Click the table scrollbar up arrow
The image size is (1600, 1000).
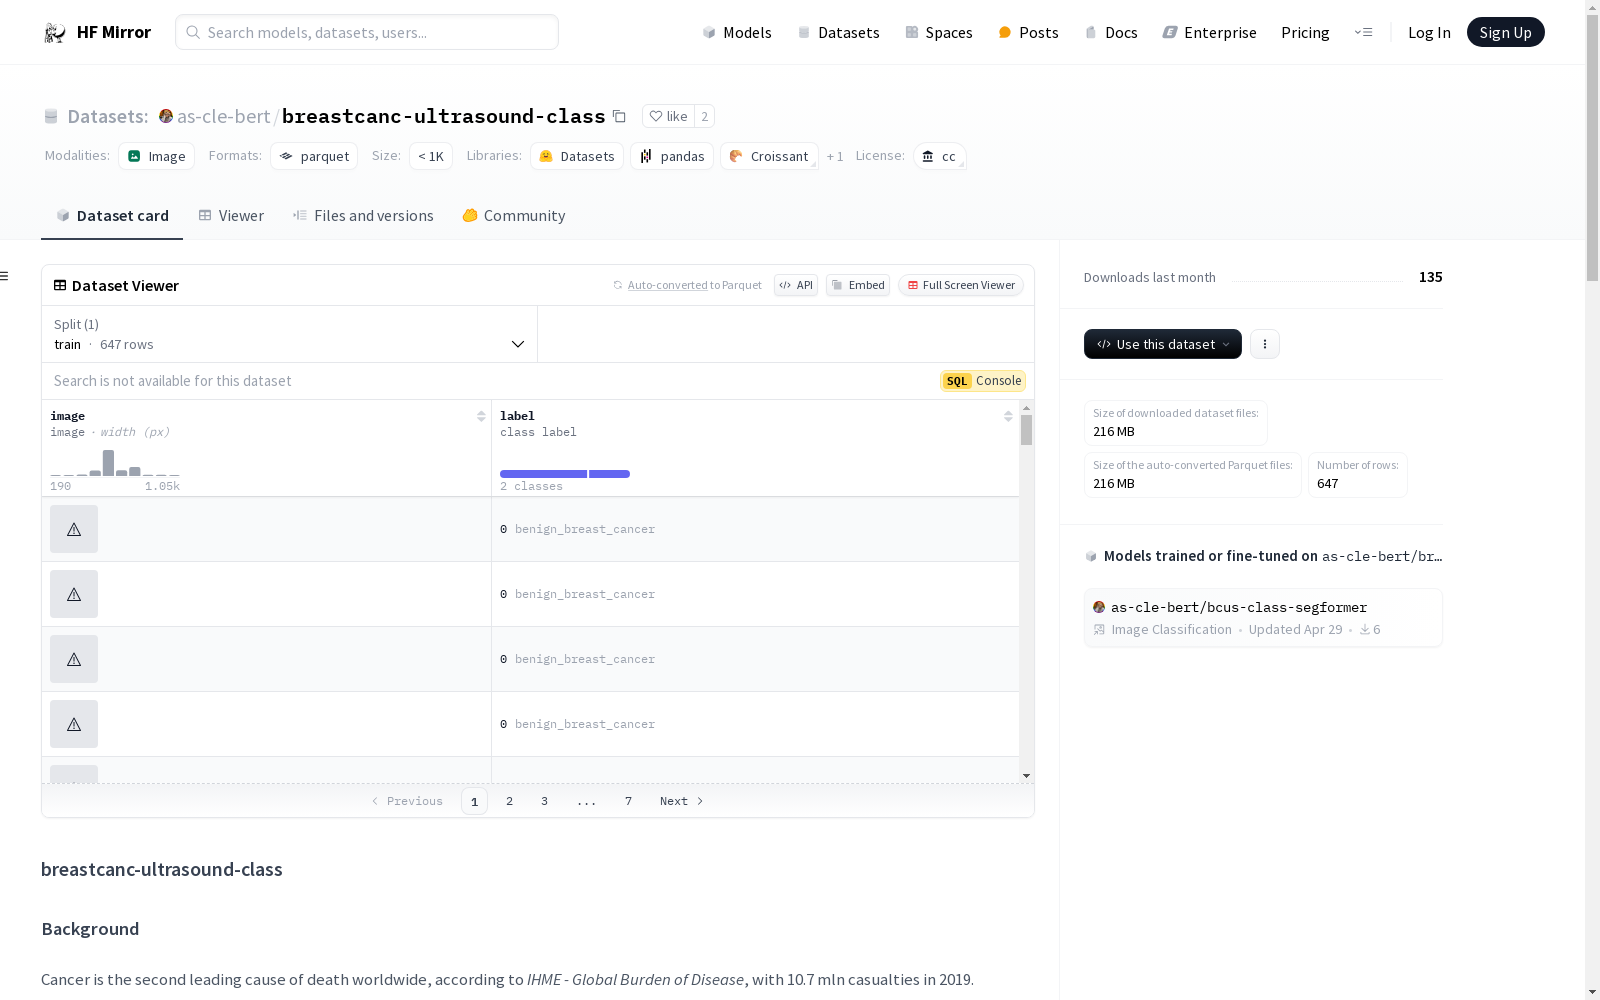(x=1026, y=408)
